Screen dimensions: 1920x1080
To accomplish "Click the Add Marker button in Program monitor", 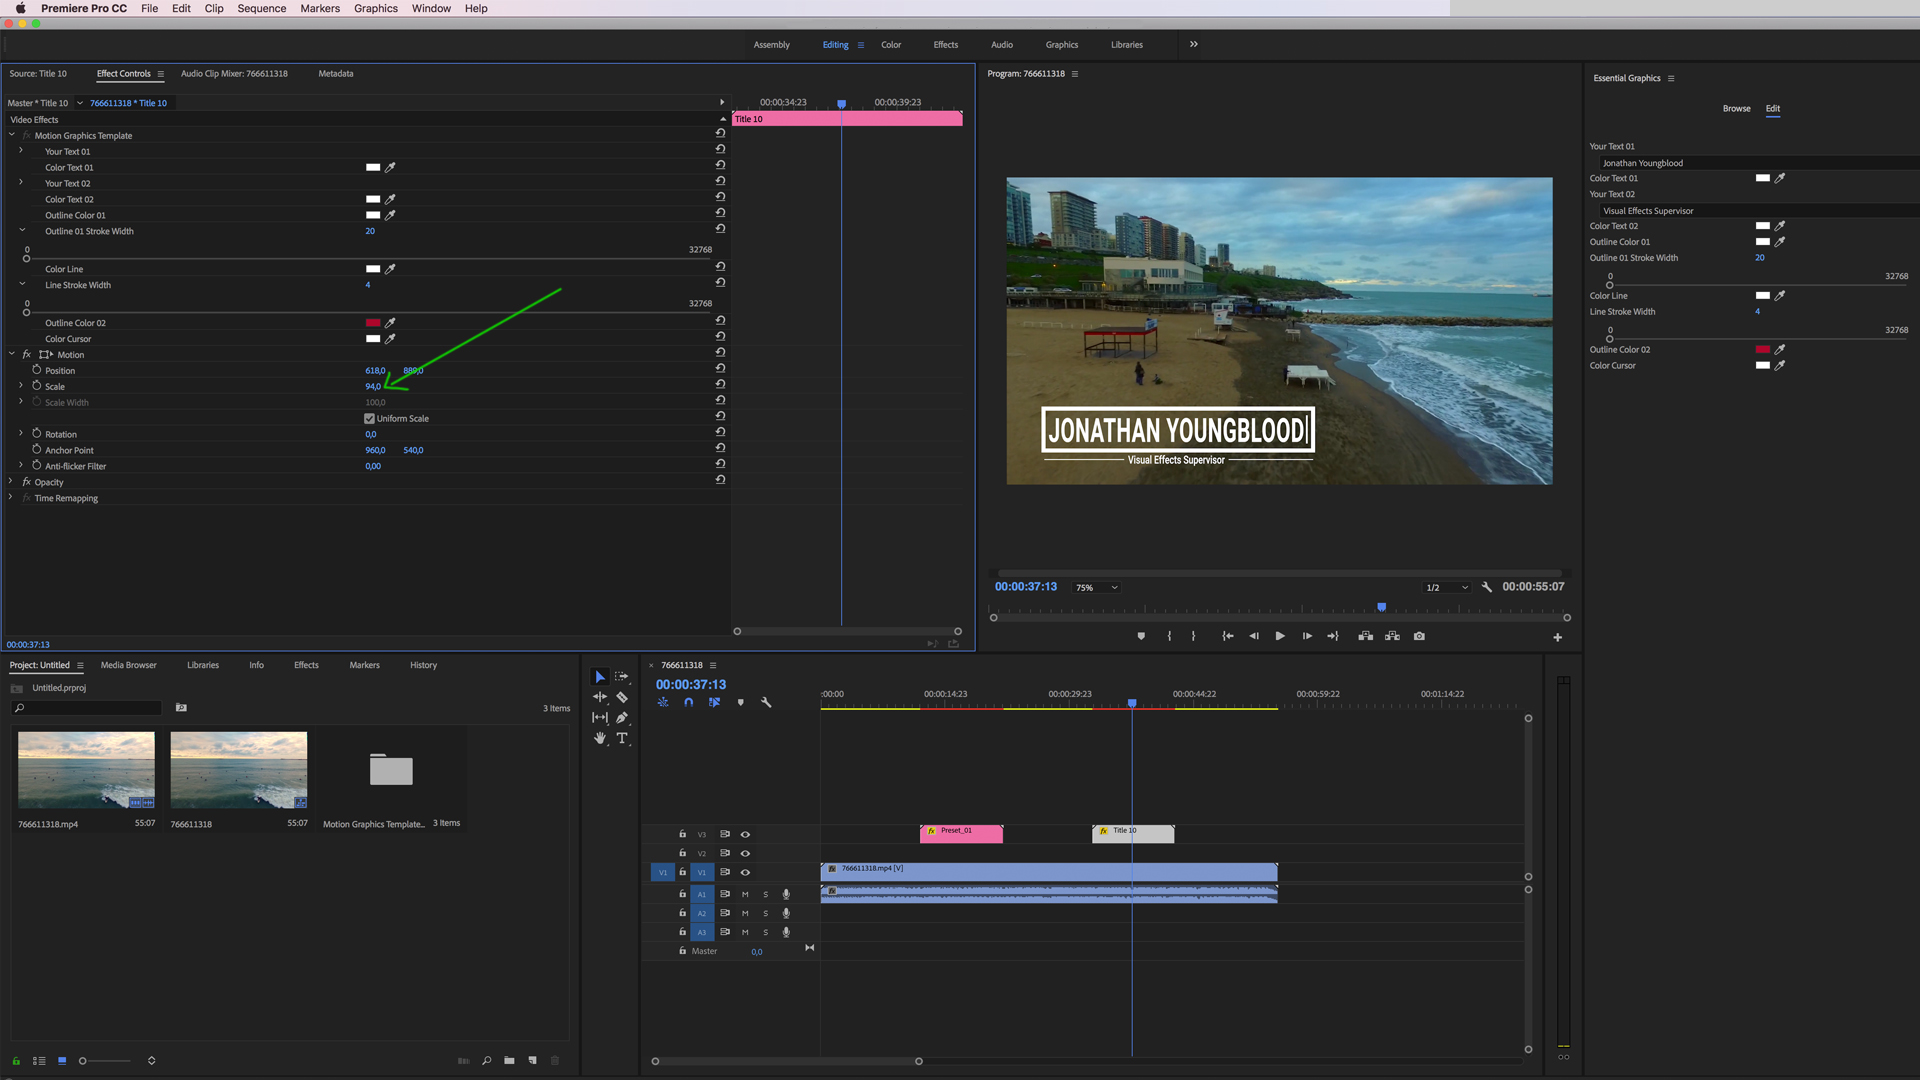I will [x=1141, y=636].
